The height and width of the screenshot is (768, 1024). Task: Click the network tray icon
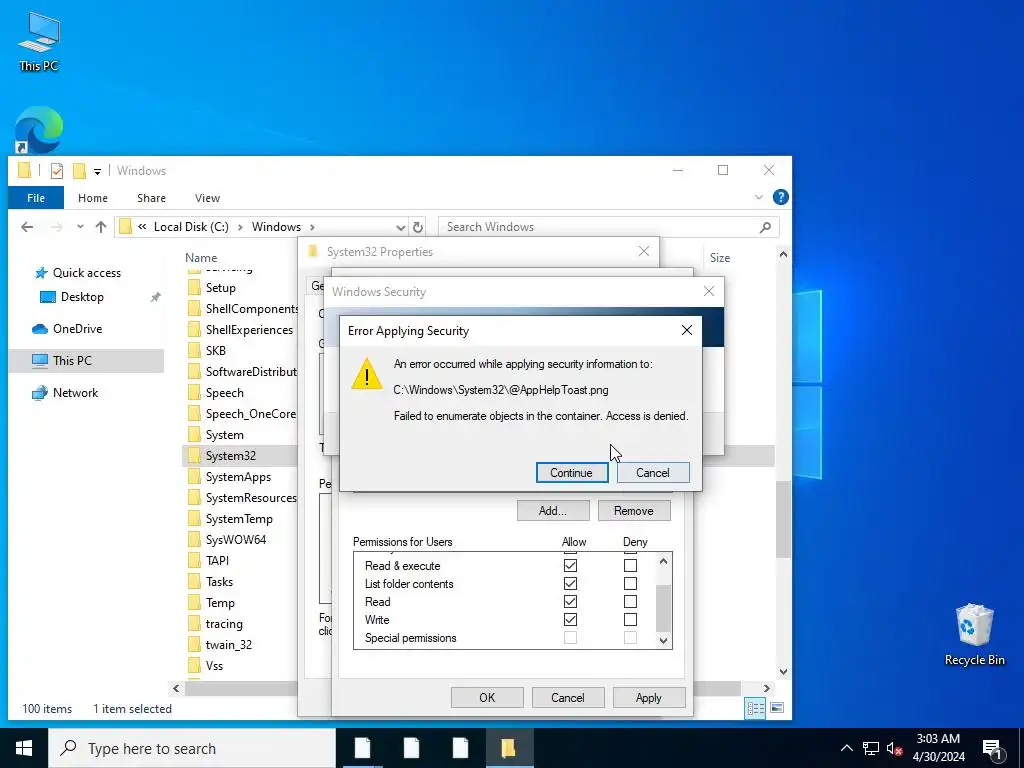click(871, 748)
